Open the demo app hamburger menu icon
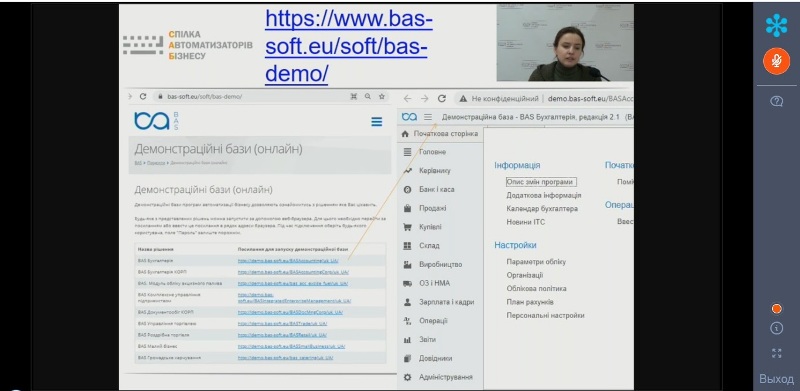The image size is (800, 391). coord(428,117)
